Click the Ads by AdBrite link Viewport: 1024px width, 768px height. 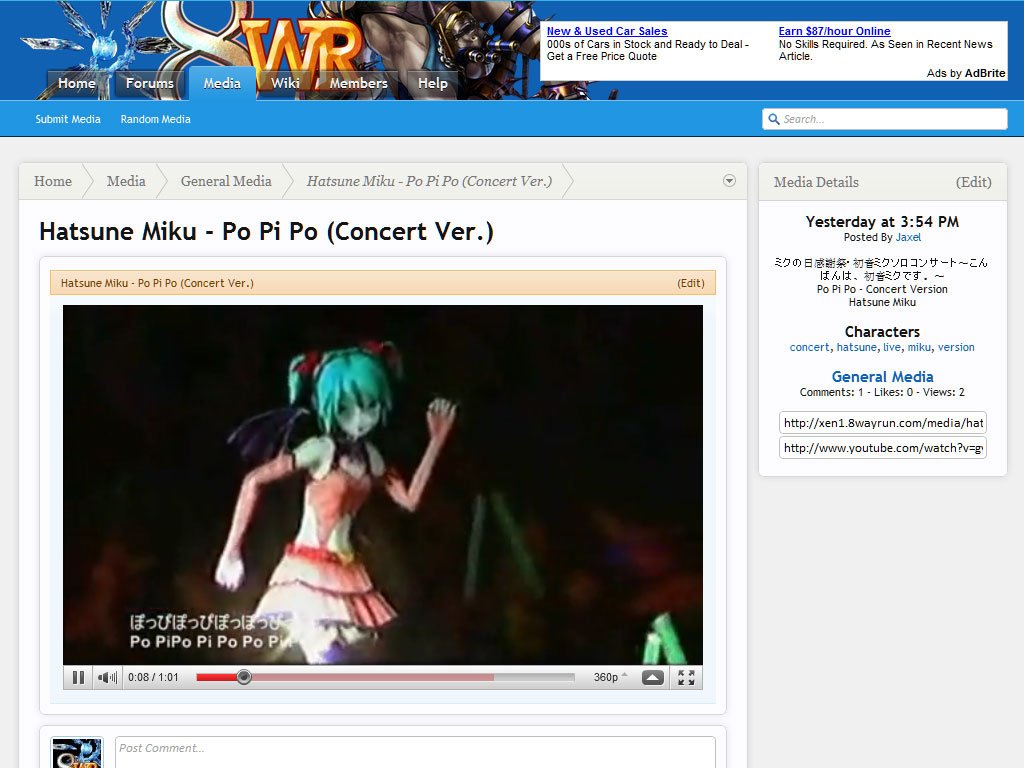(966, 73)
